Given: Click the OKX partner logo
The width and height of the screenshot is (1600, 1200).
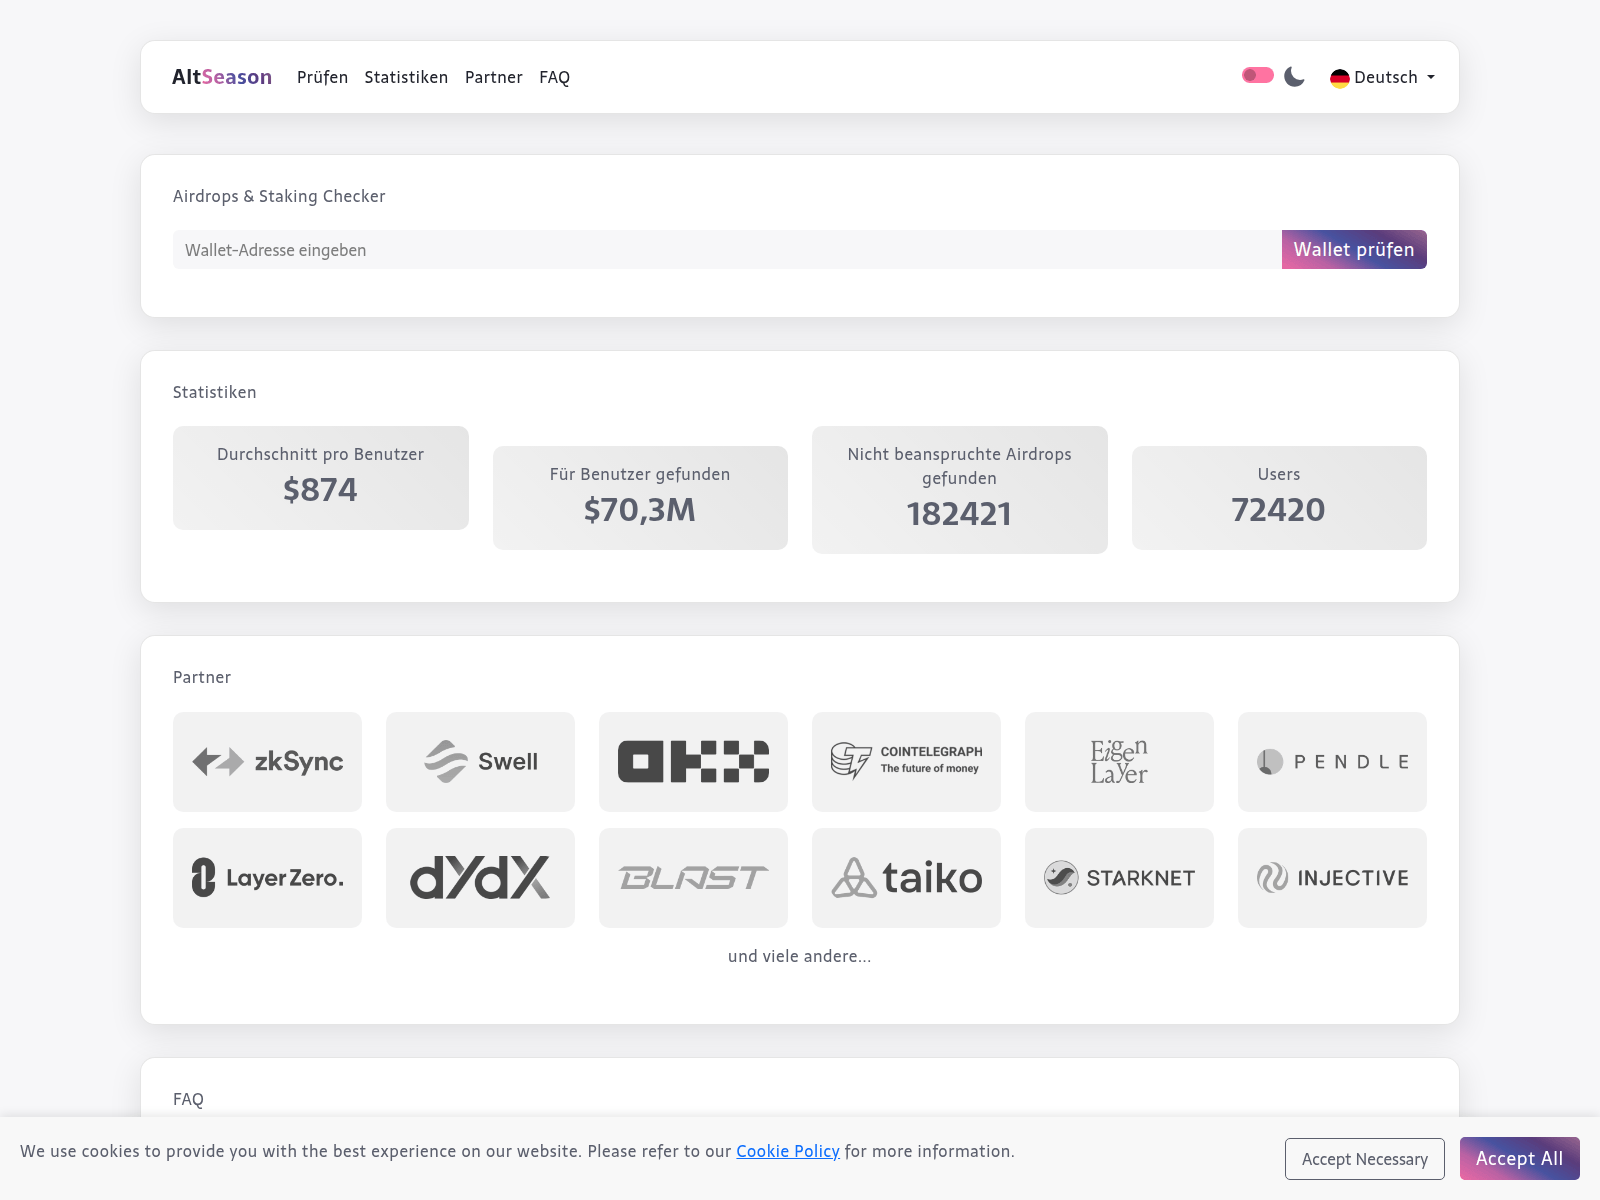Looking at the screenshot, I should tap(693, 762).
